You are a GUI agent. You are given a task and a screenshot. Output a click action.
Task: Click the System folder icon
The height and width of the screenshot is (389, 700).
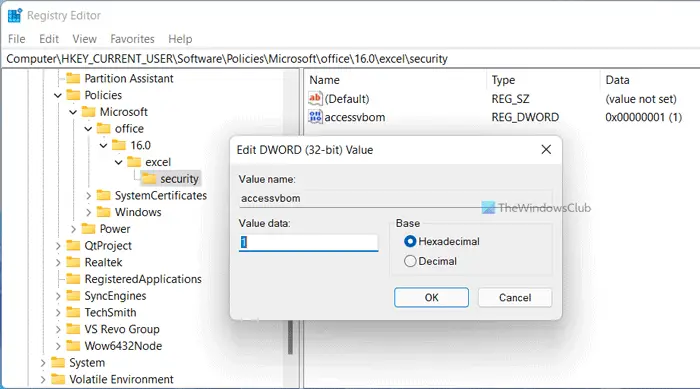(58, 362)
